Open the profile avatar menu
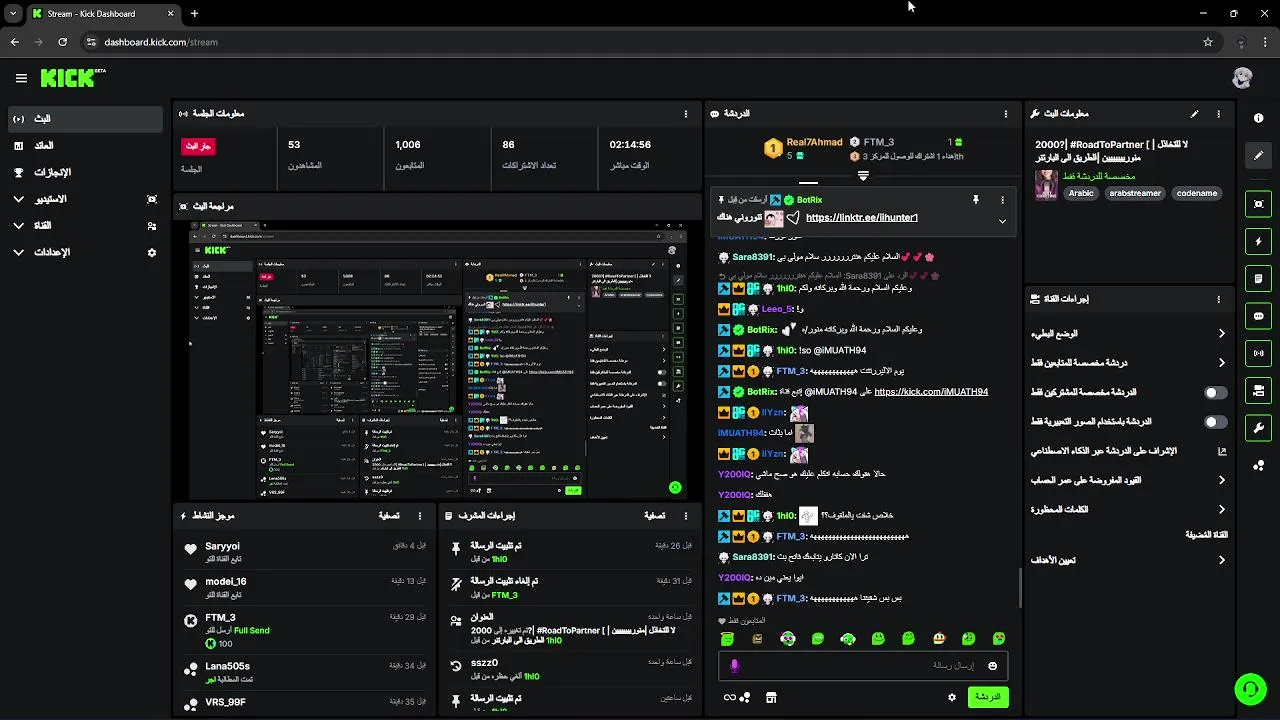The width and height of the screenshot is (1280, 720). point(1242,78)
